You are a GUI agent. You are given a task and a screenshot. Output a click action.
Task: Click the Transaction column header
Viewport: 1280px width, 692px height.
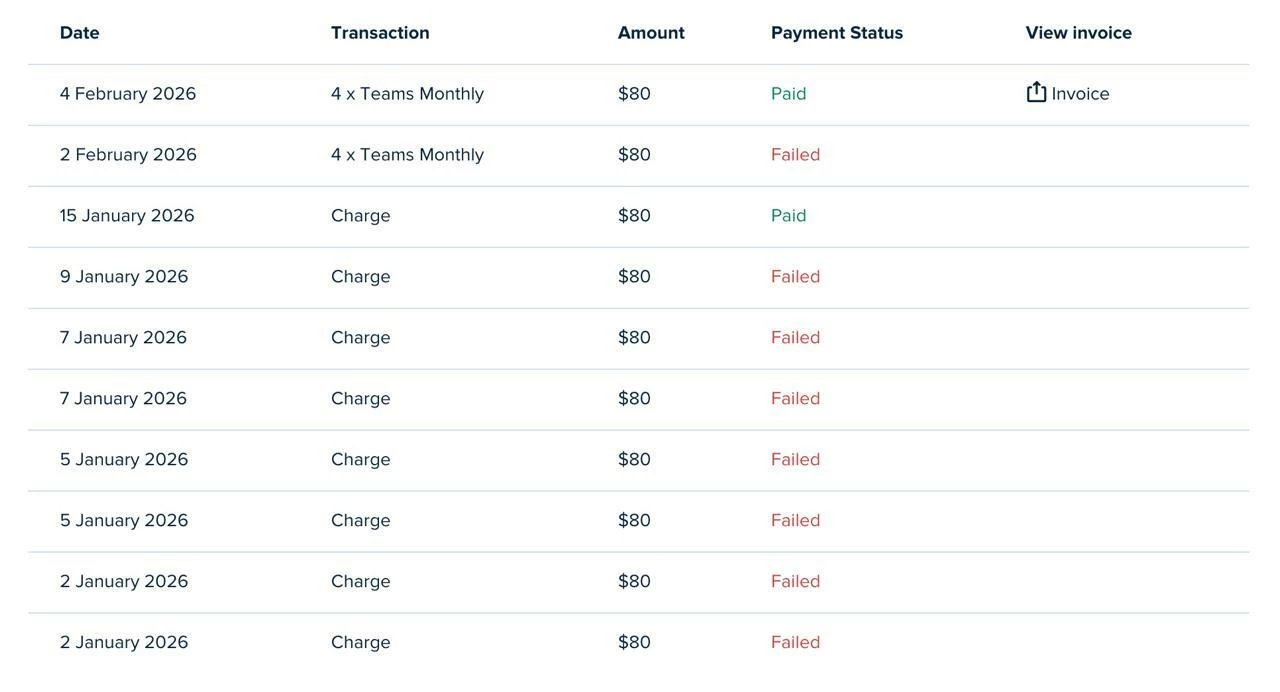point(380,33)
